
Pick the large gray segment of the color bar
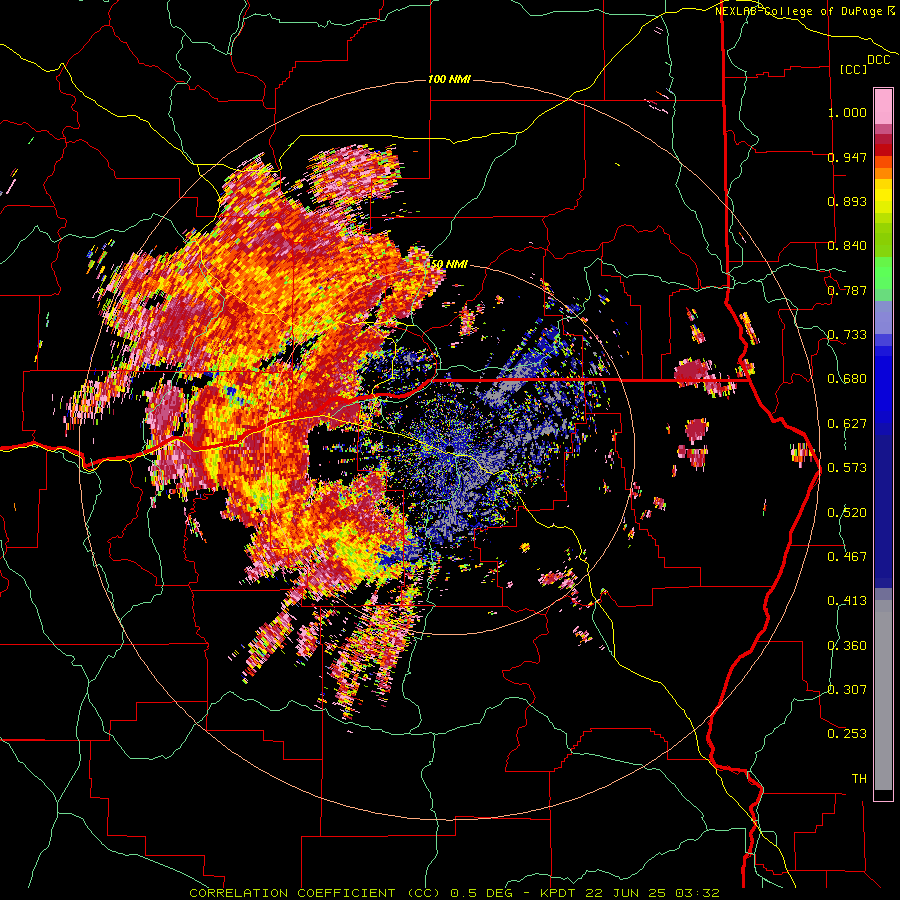click(883, 695)
